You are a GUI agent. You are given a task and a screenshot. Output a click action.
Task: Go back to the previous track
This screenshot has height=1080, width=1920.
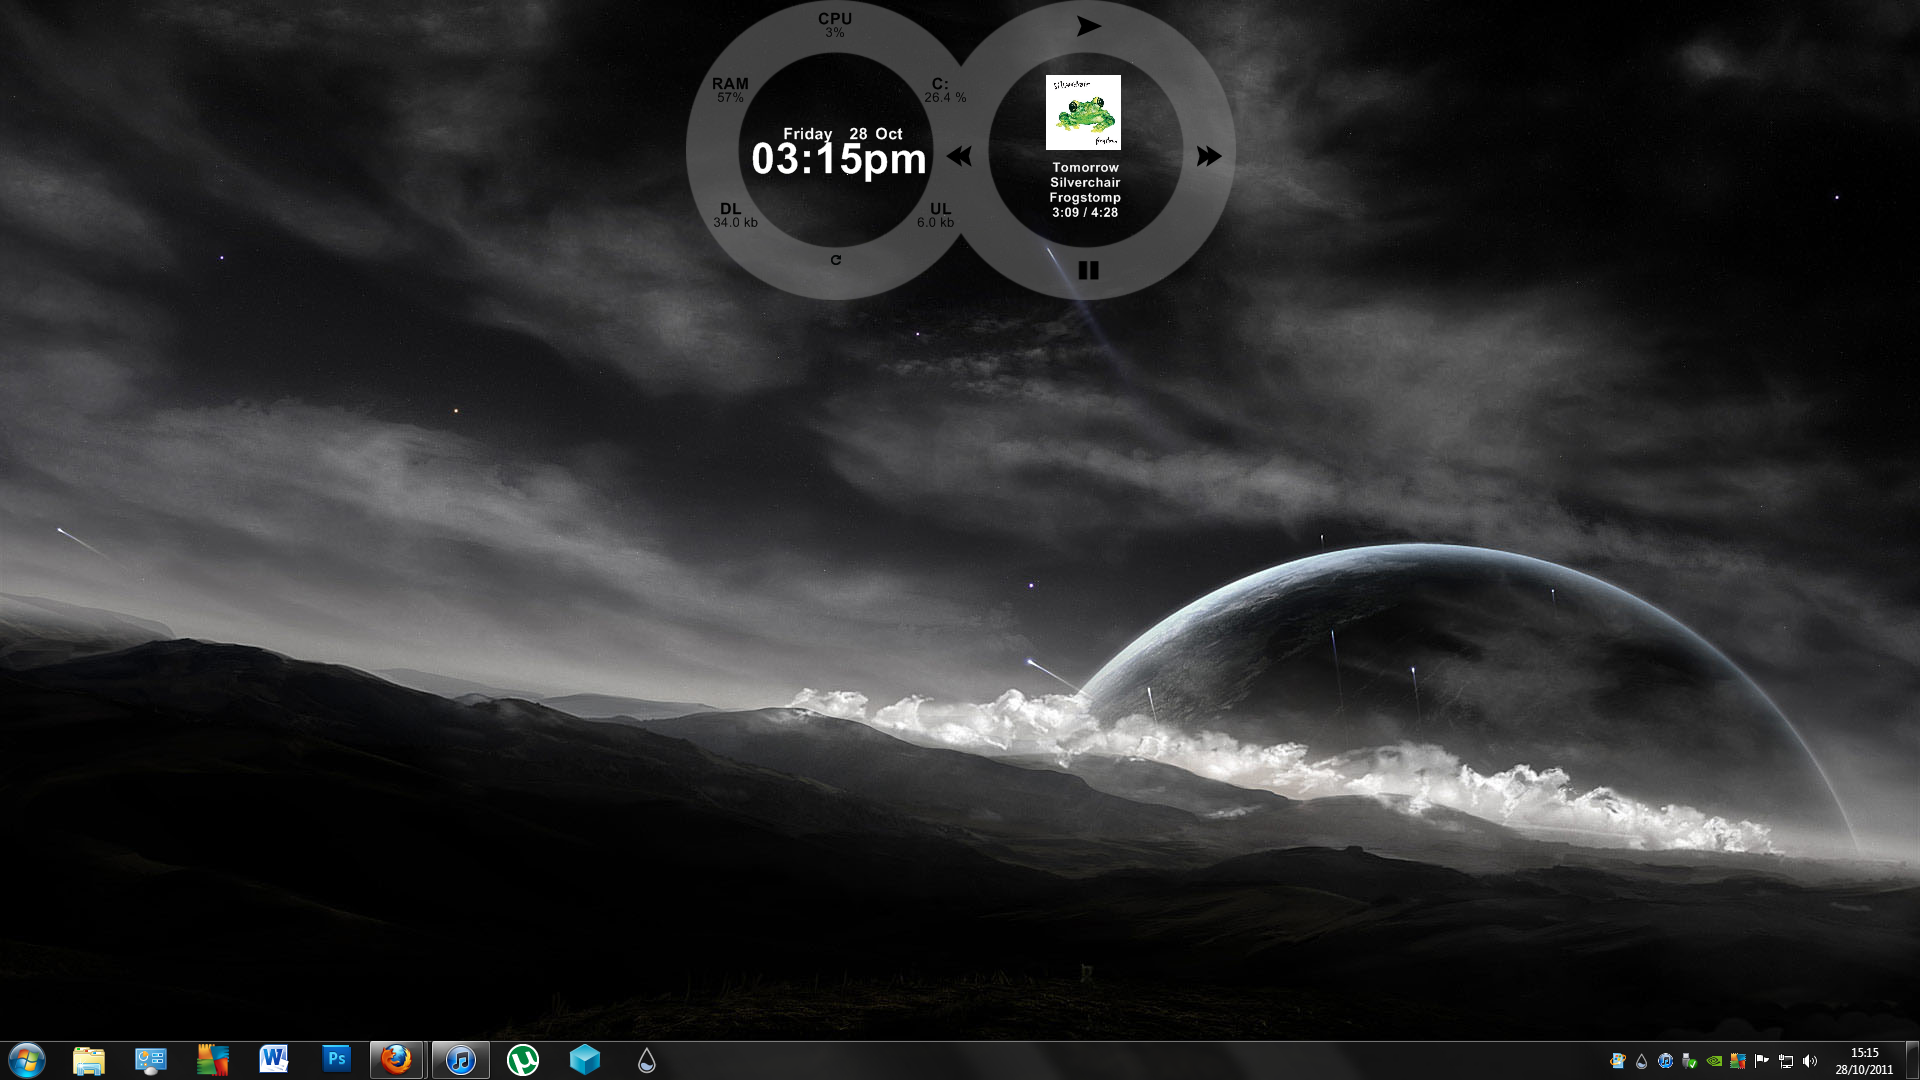tap(959, 156)
